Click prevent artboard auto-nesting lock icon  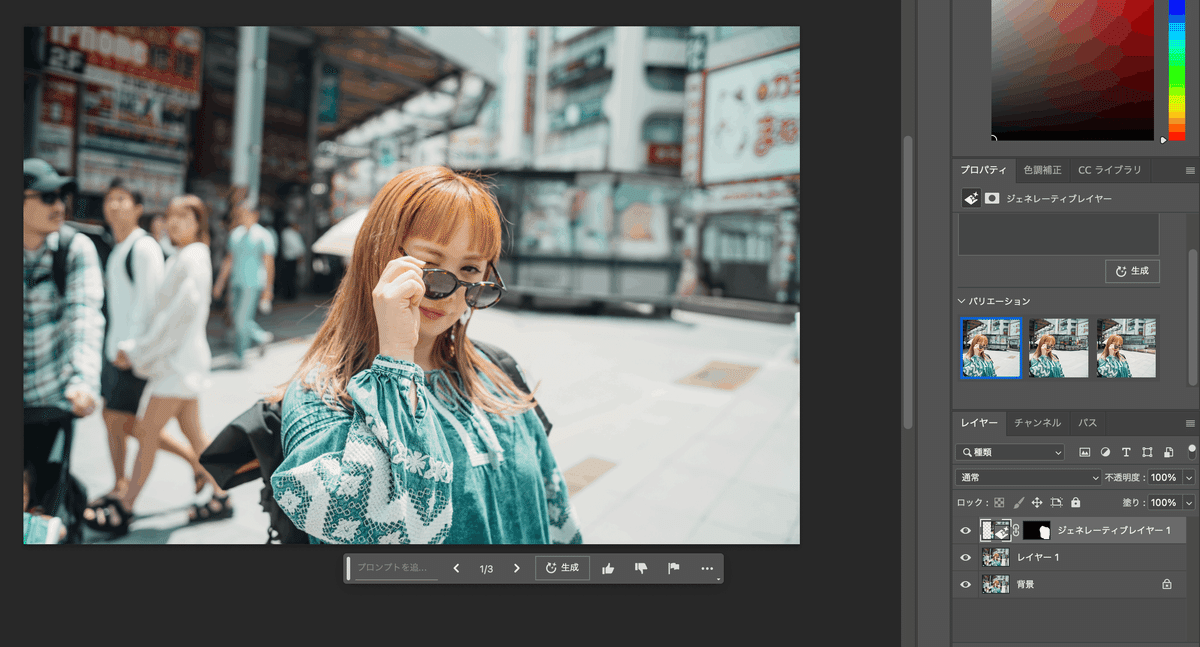point(1056,502)
